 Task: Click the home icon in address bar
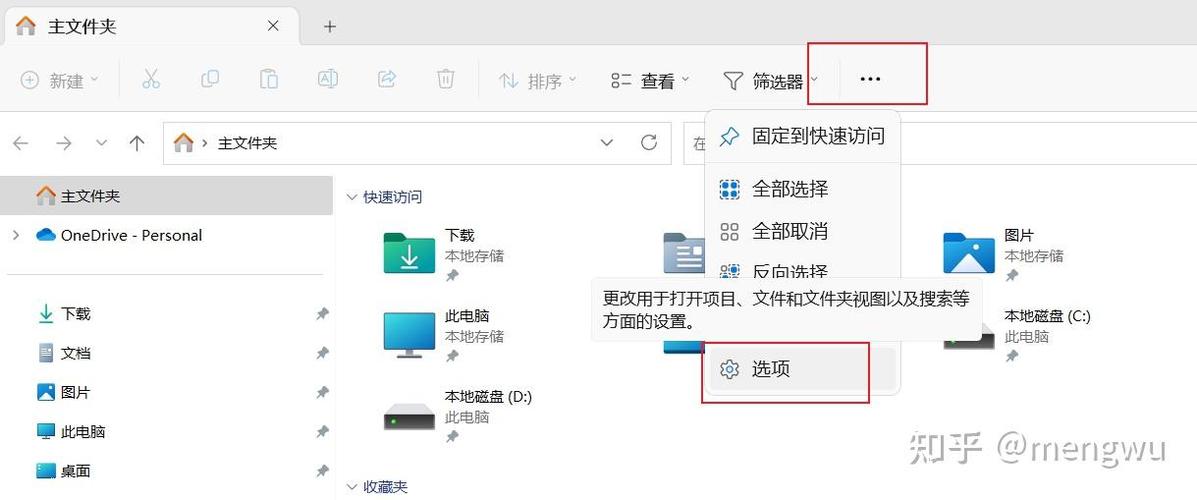click(183, 143)
